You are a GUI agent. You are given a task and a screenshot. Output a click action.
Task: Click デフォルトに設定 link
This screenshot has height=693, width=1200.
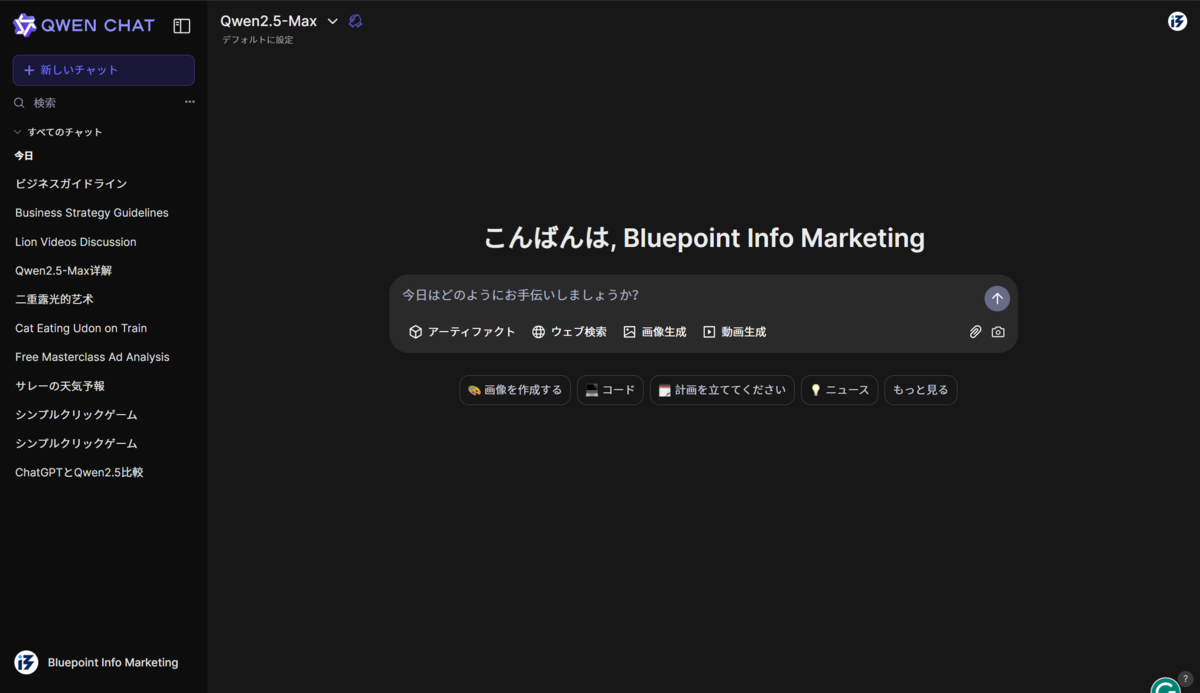258,40
